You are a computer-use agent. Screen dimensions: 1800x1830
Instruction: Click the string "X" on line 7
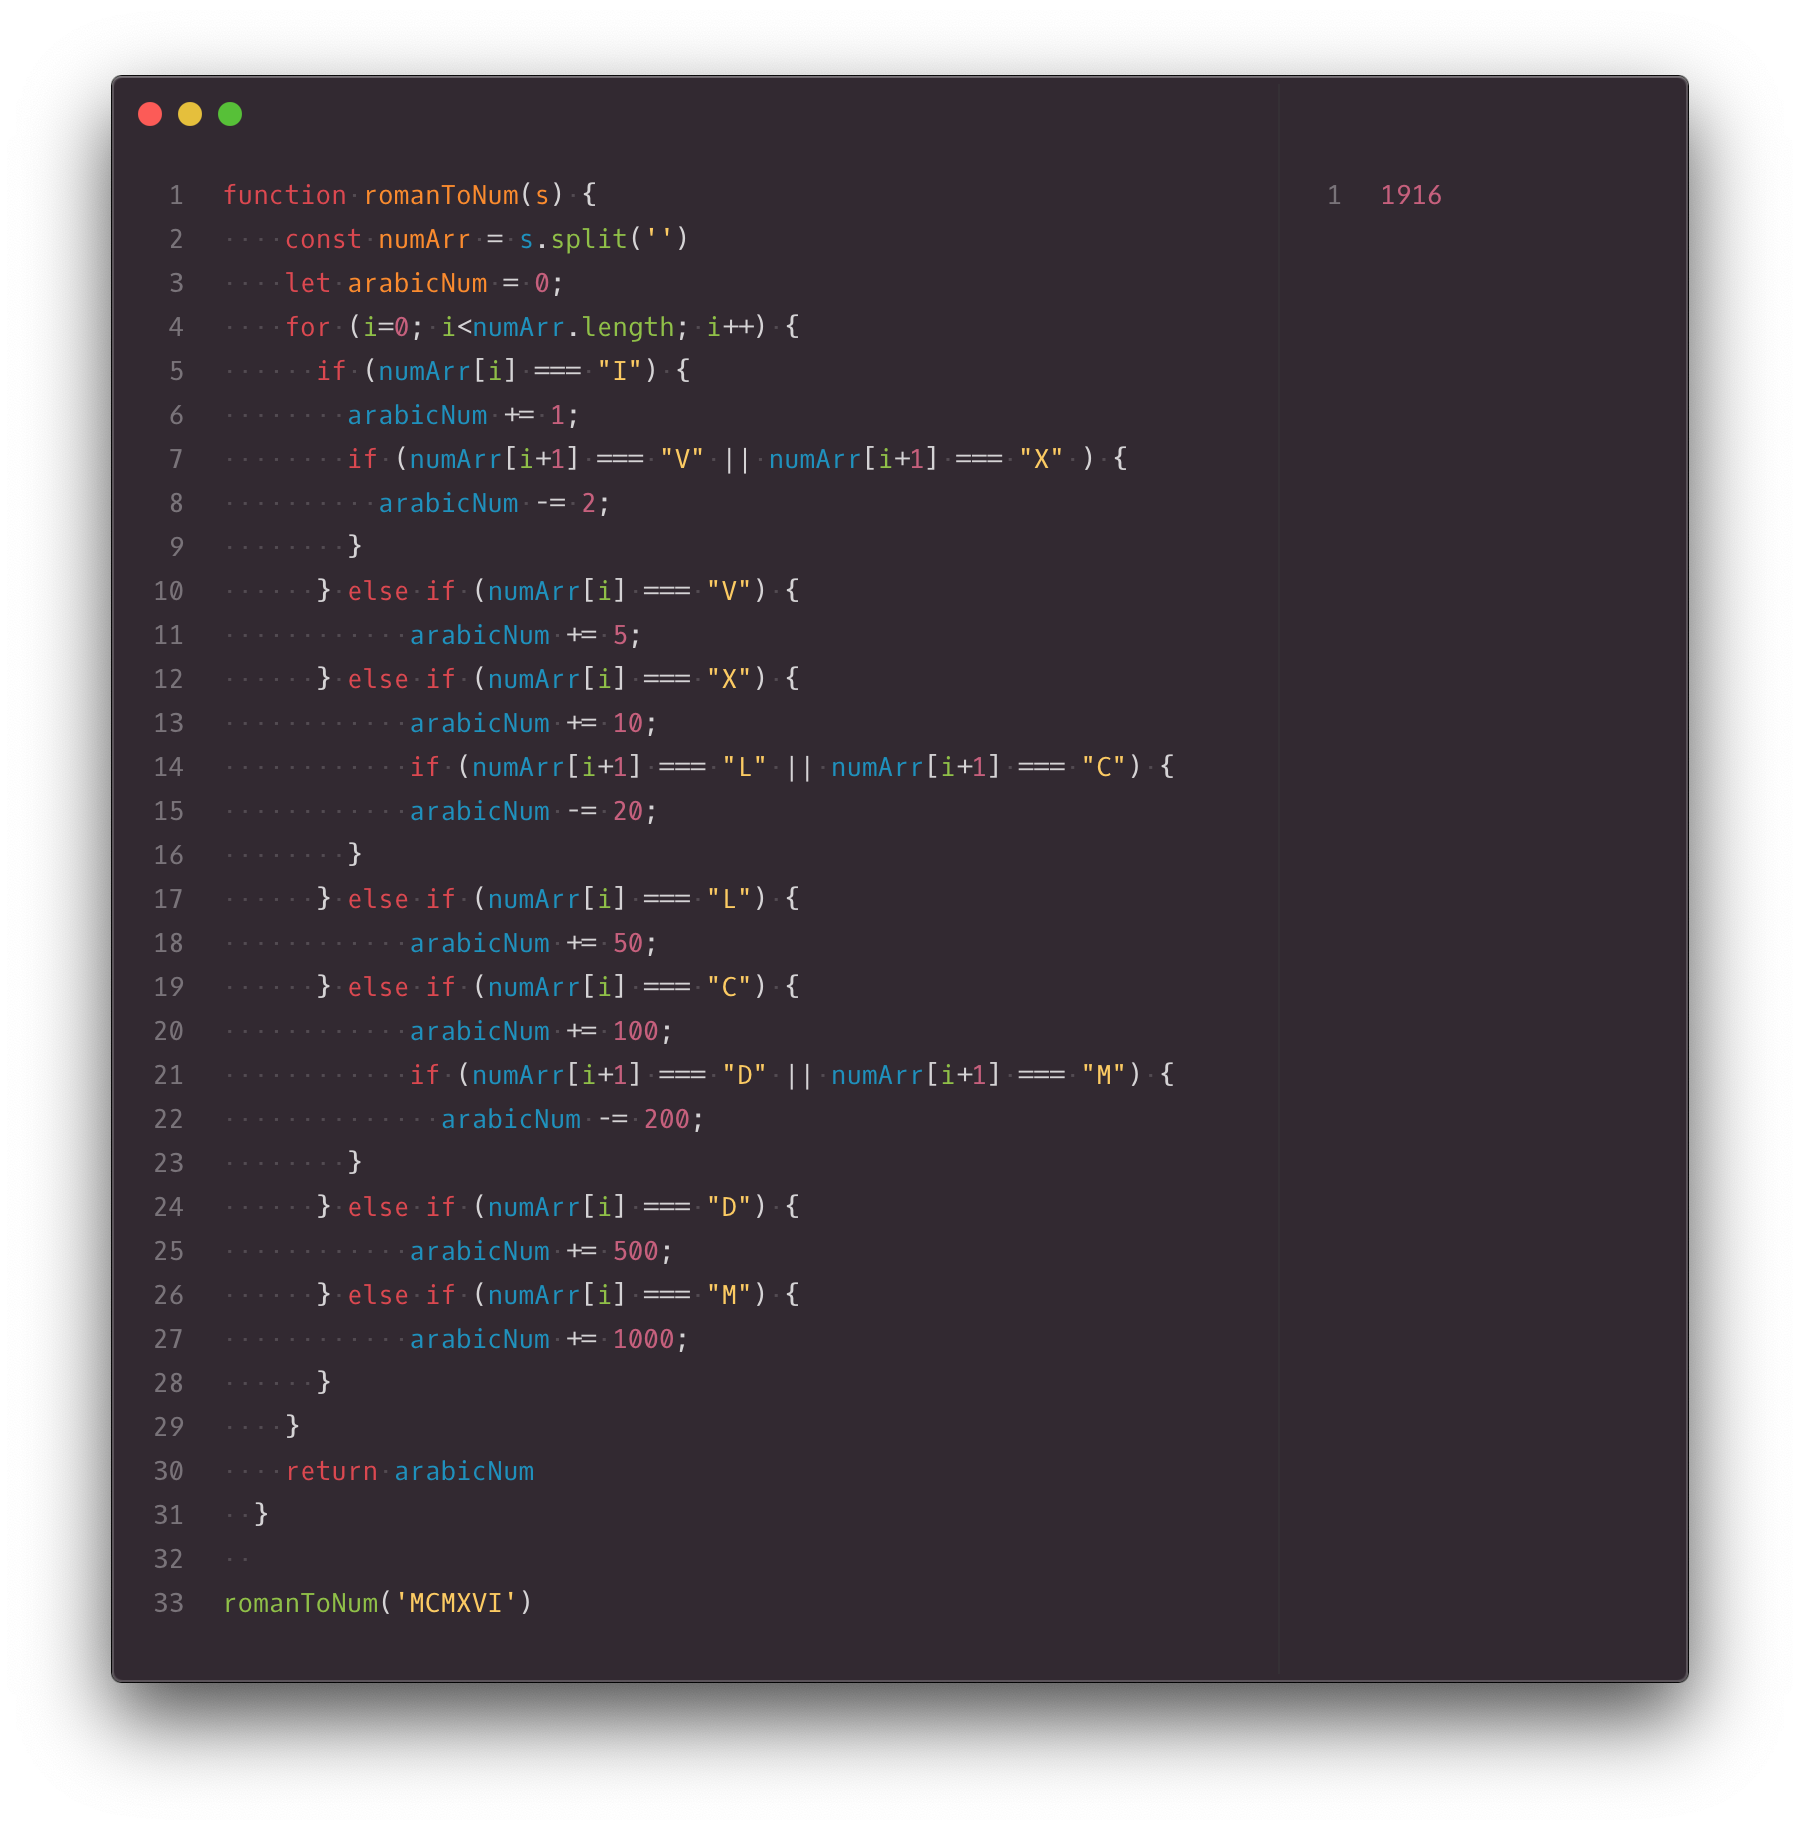click(1041, 459)
